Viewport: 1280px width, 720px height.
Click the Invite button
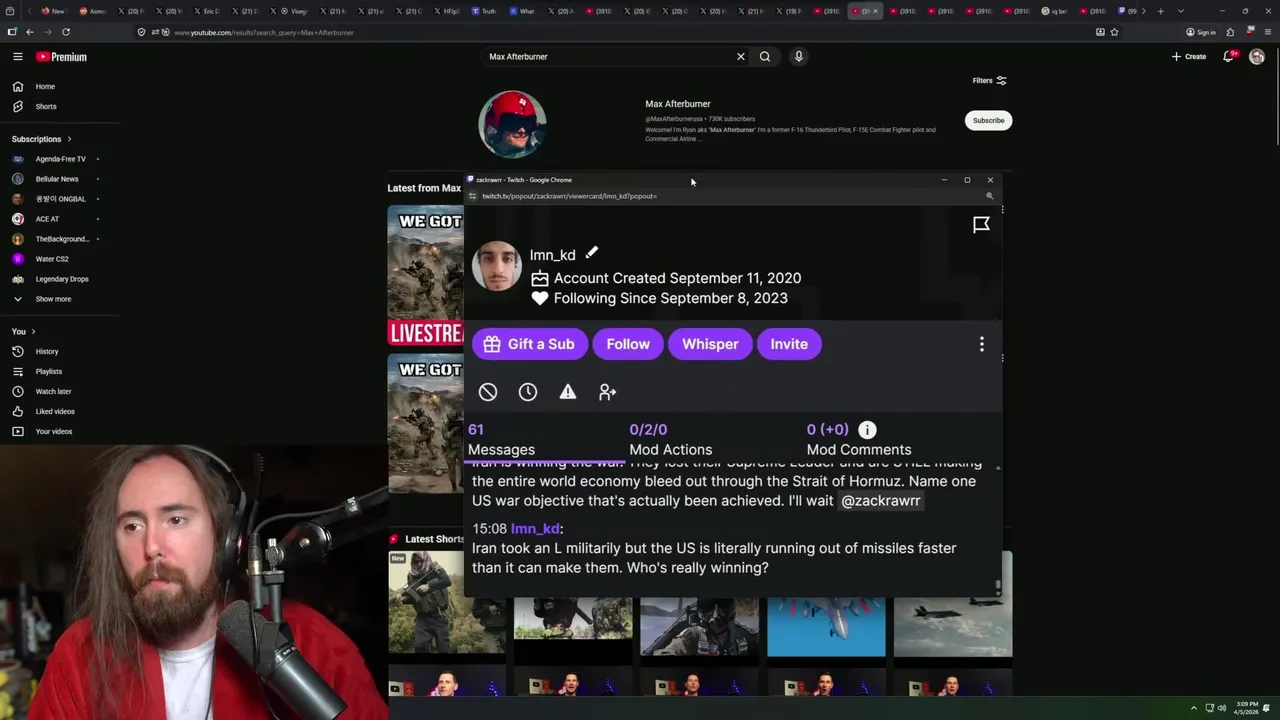click(x=789, y=344)
